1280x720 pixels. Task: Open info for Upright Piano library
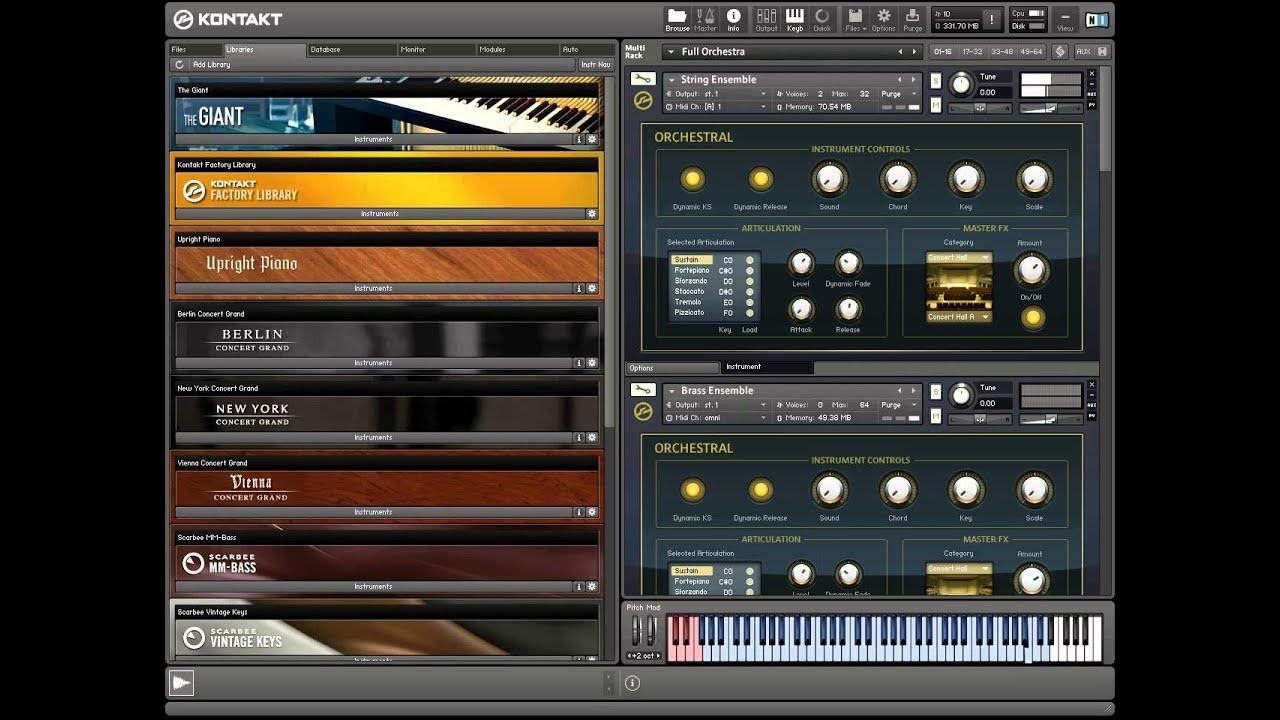579,288
